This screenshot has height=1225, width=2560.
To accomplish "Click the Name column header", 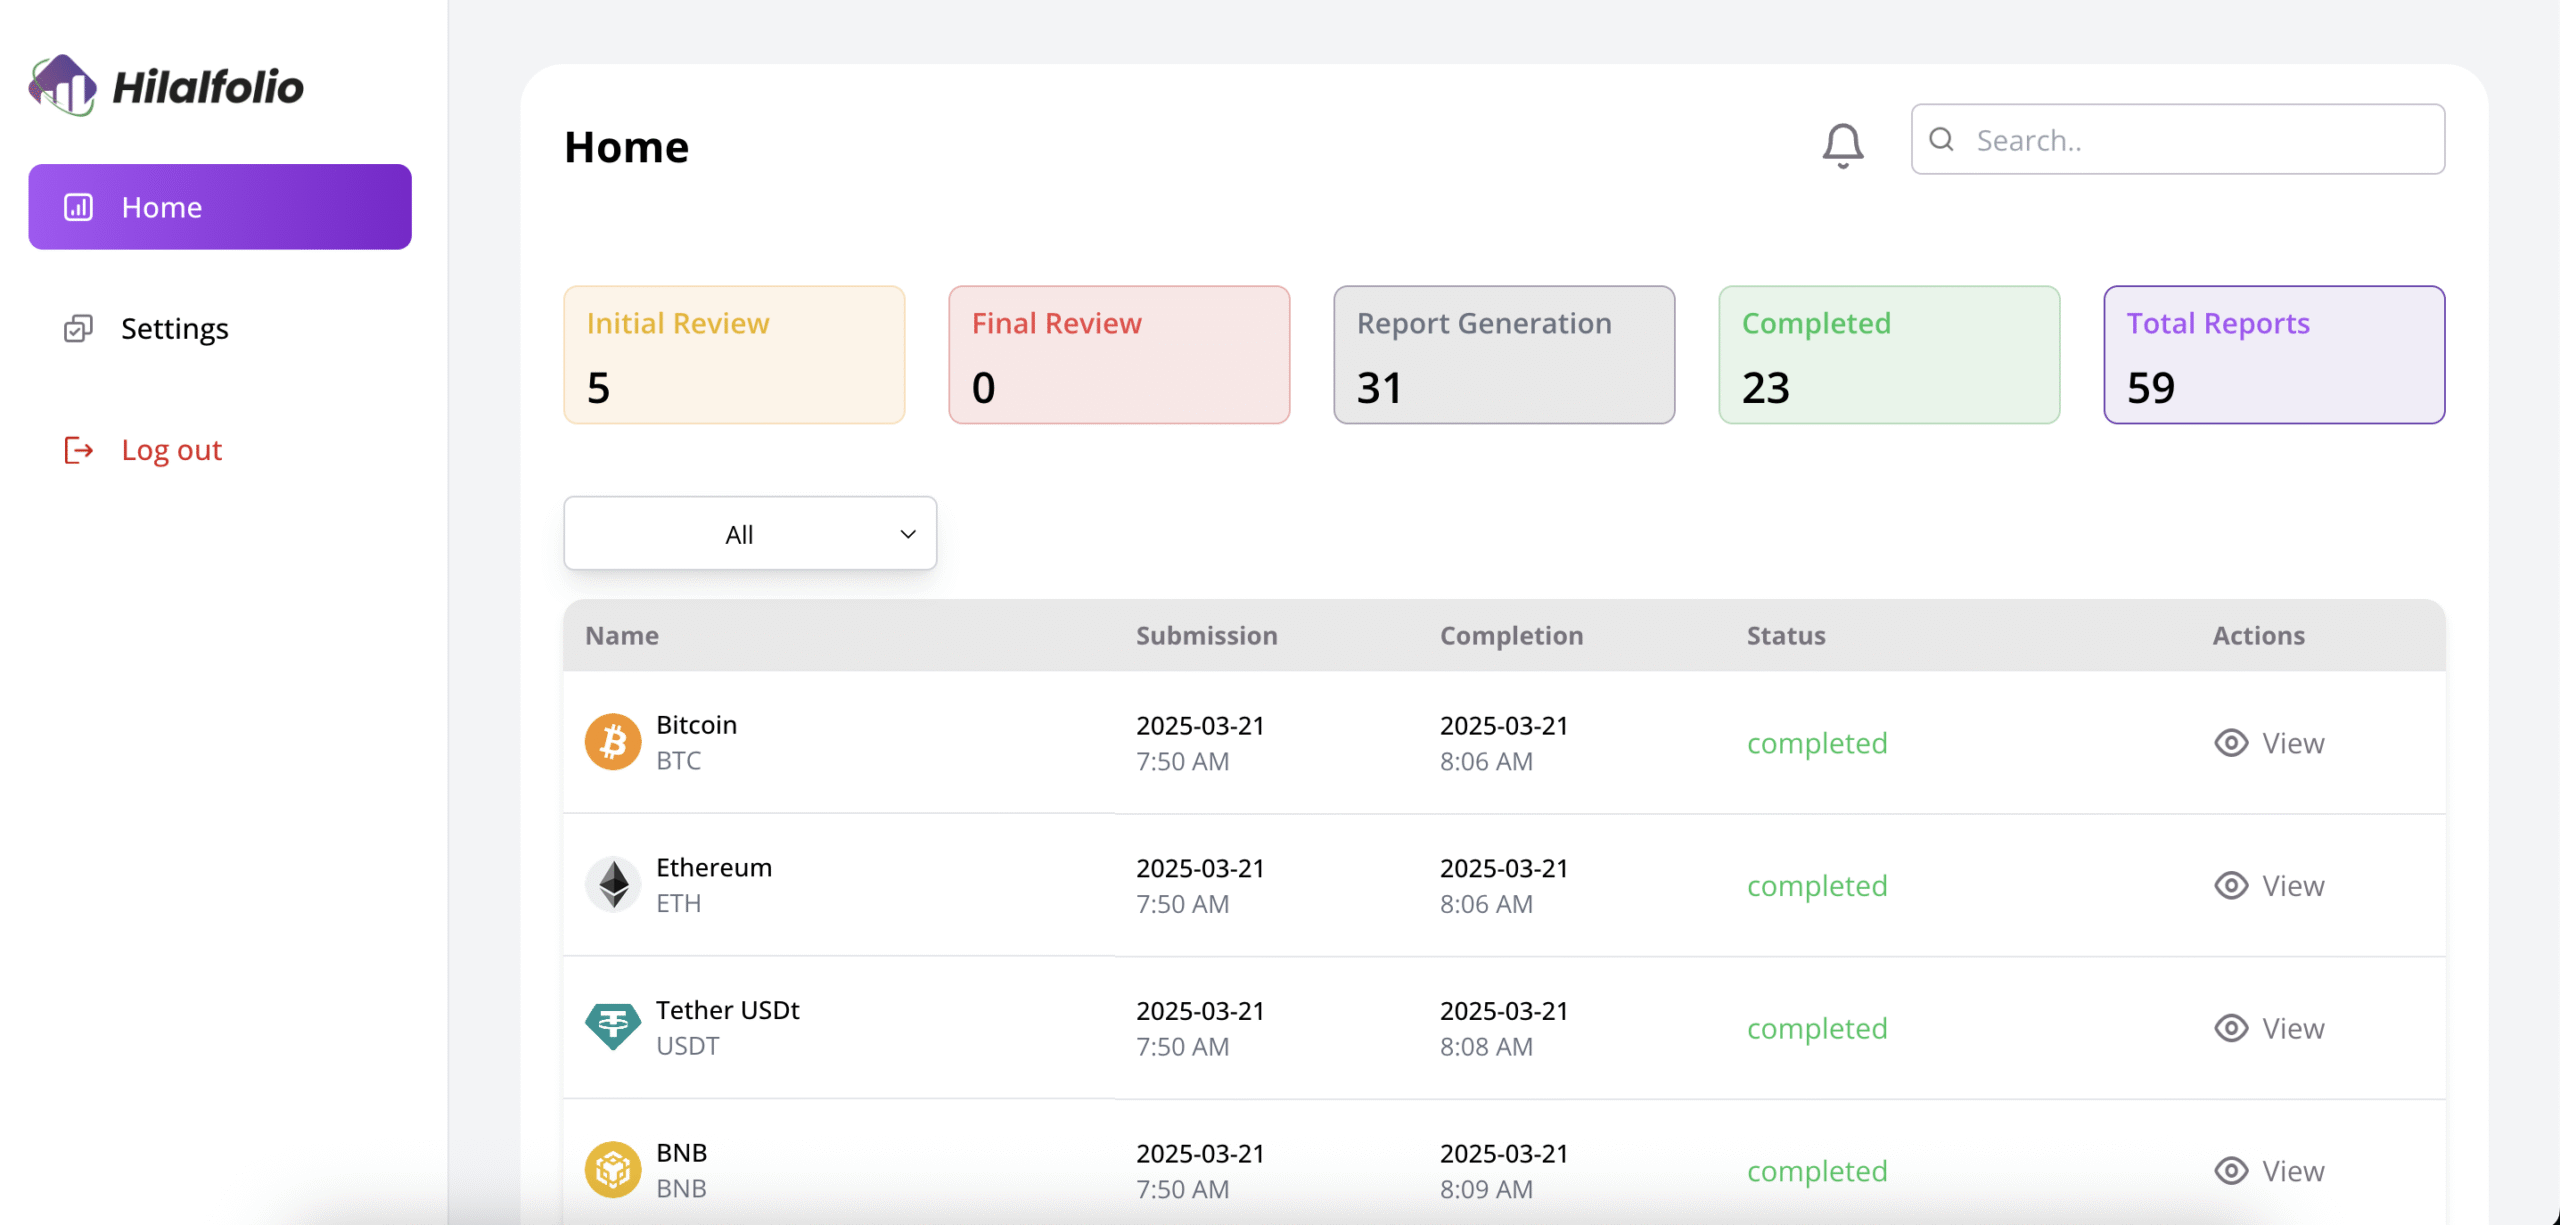I will 622,635.
